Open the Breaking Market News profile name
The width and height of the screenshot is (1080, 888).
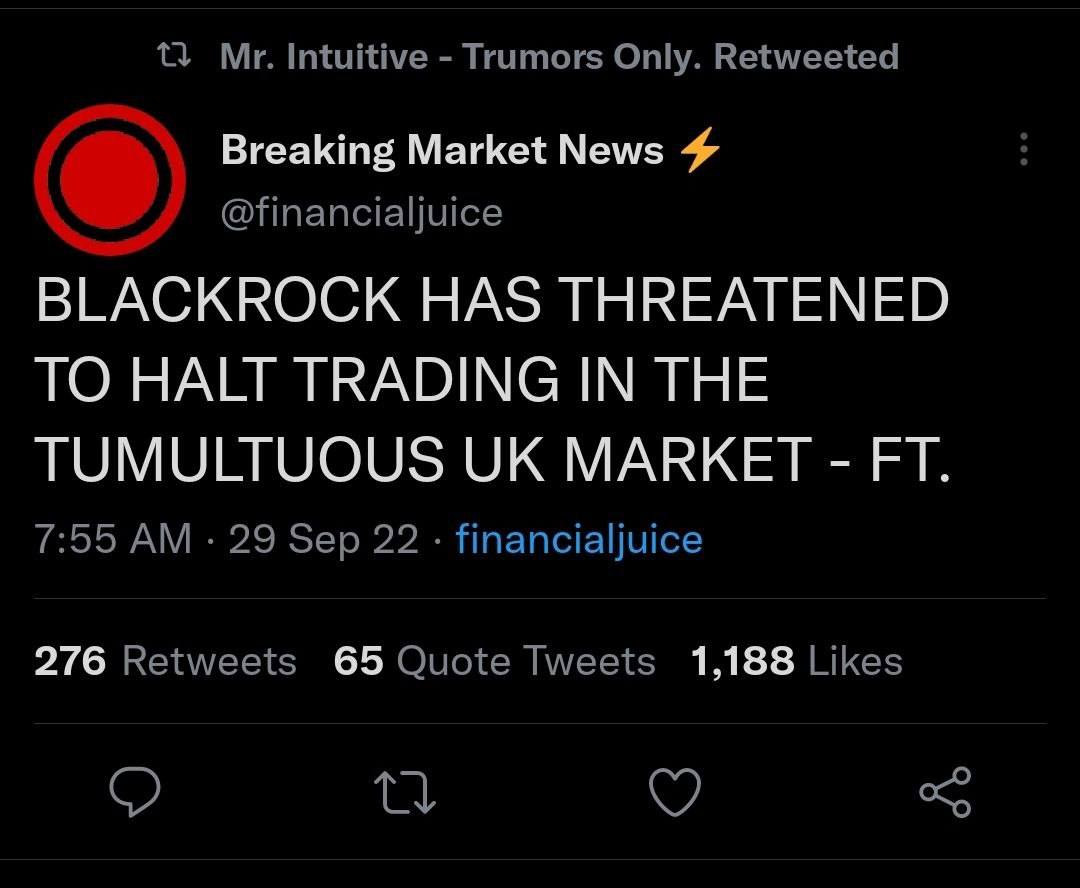pos(442,151)
